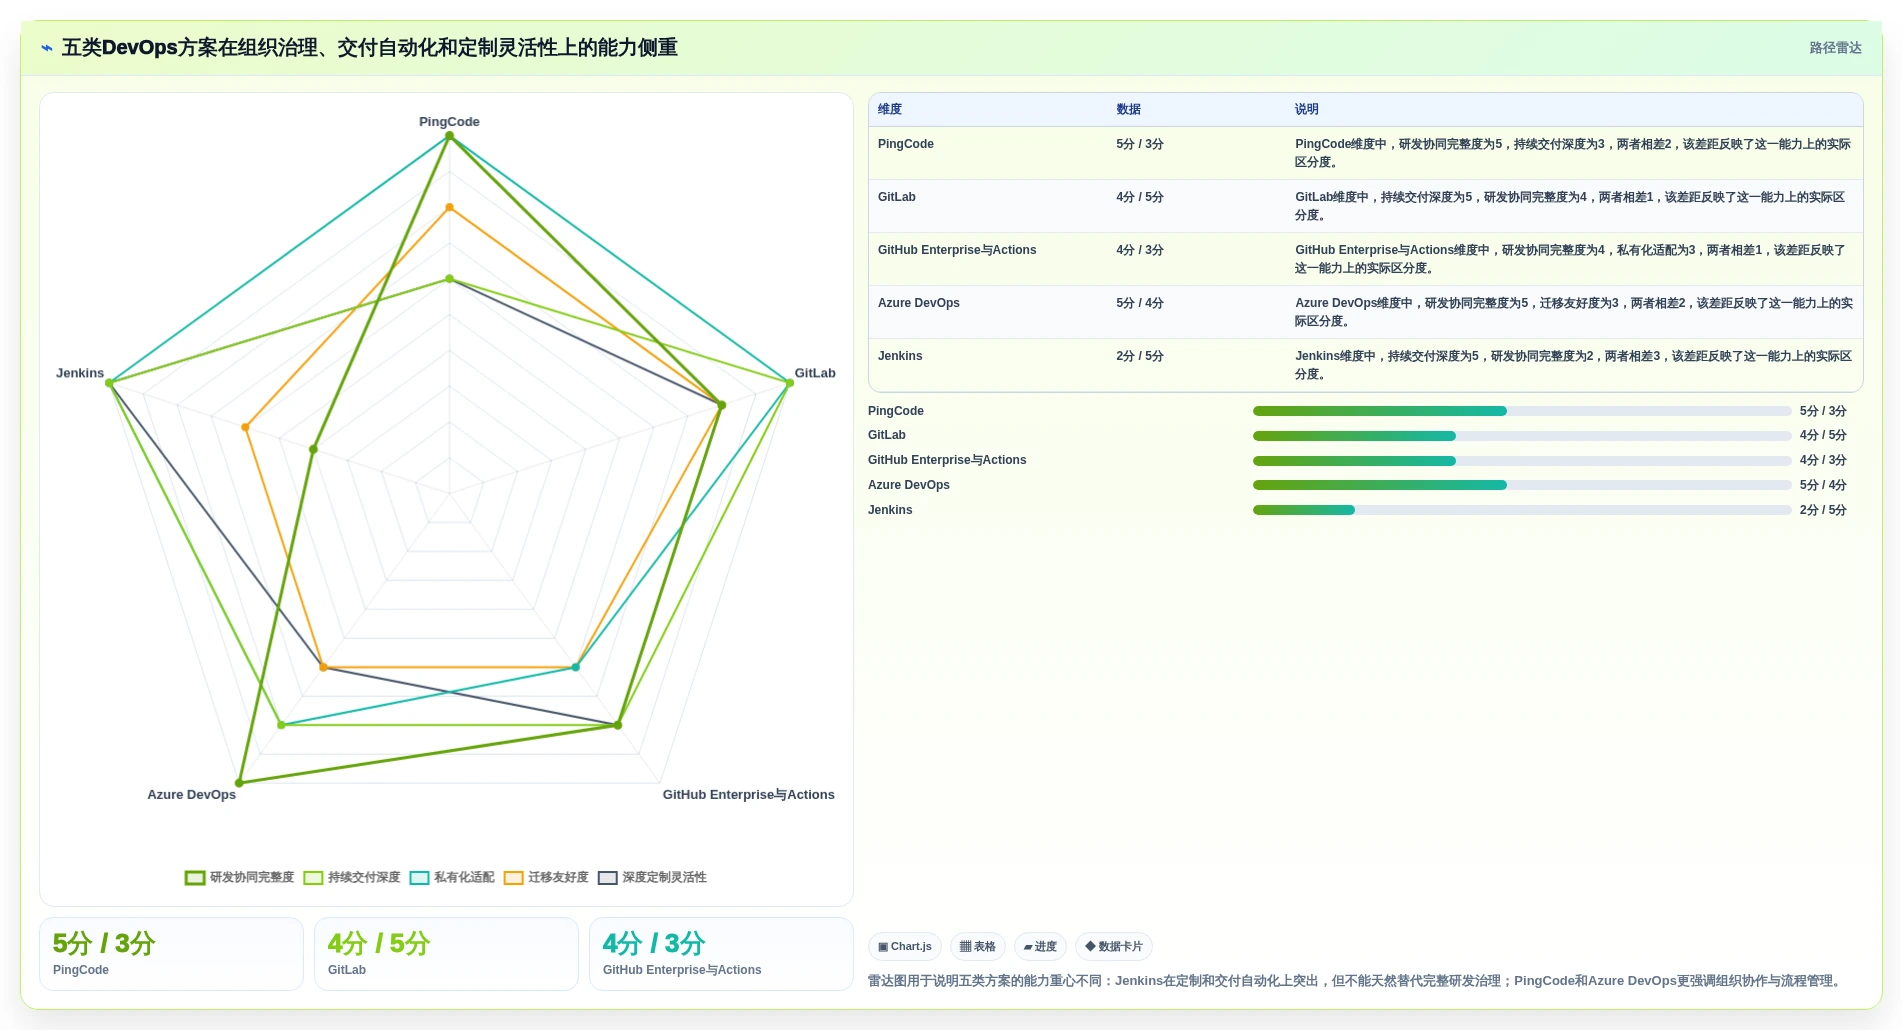Click the PingCode description cell text
Image resolution: width=1903 pixels, height=1030 pixels.
pos(1573,153)
